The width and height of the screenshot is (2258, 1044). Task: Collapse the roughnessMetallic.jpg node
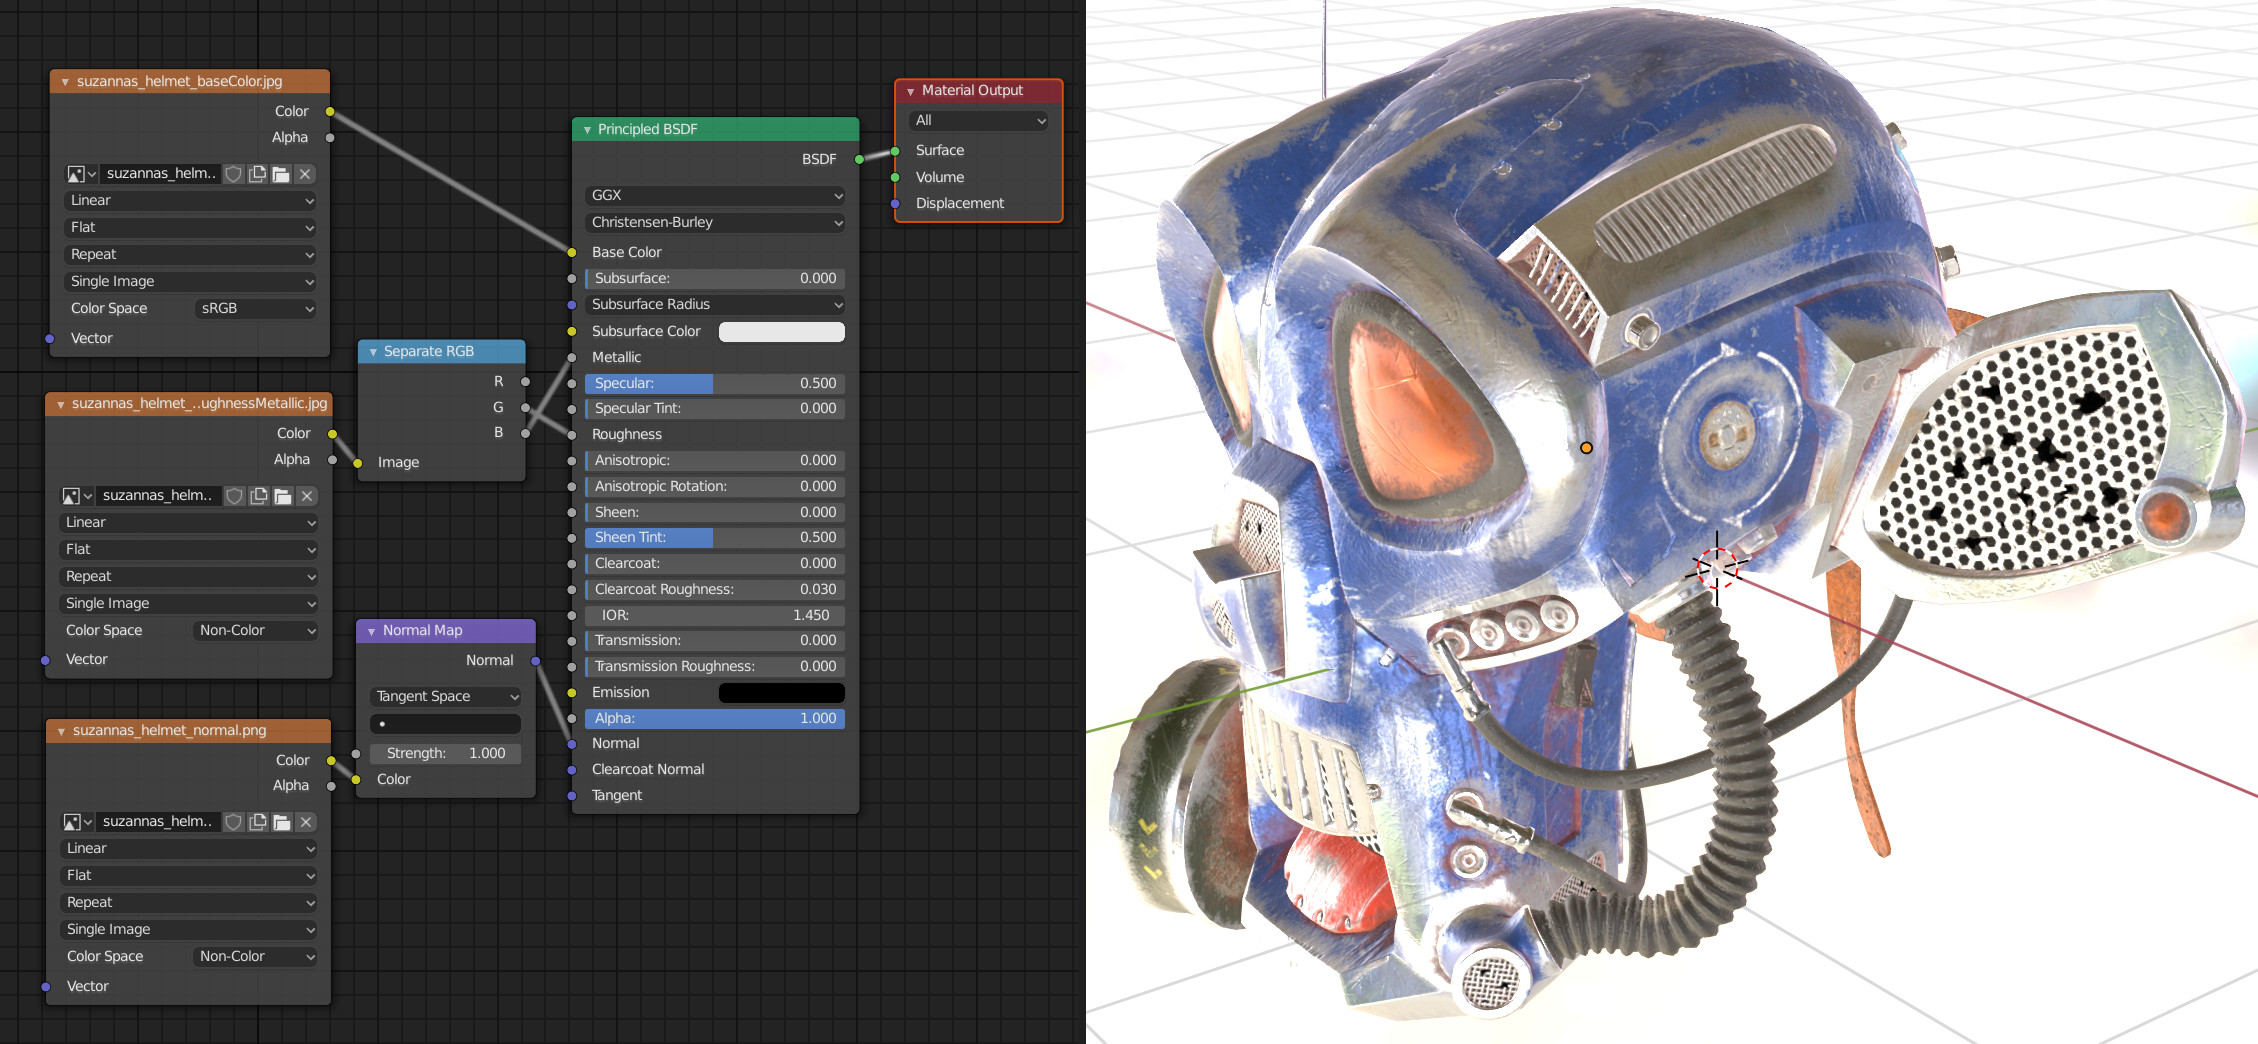(x=61, y=404)
